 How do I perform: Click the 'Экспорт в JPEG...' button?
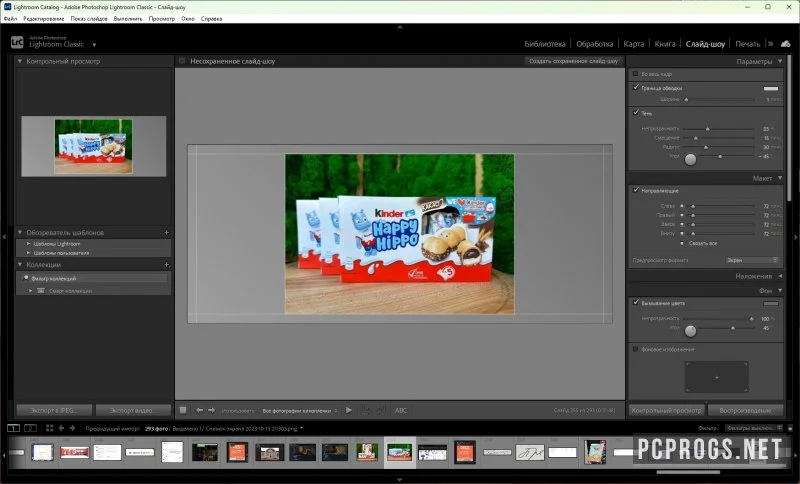tap(54, 410)
